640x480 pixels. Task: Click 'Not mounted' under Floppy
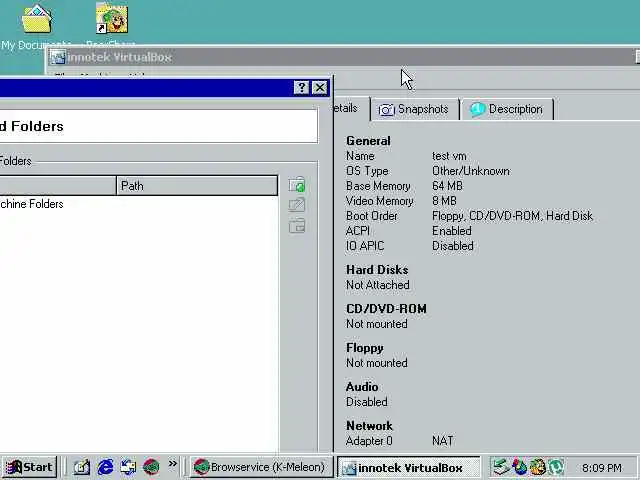(377, 363)
